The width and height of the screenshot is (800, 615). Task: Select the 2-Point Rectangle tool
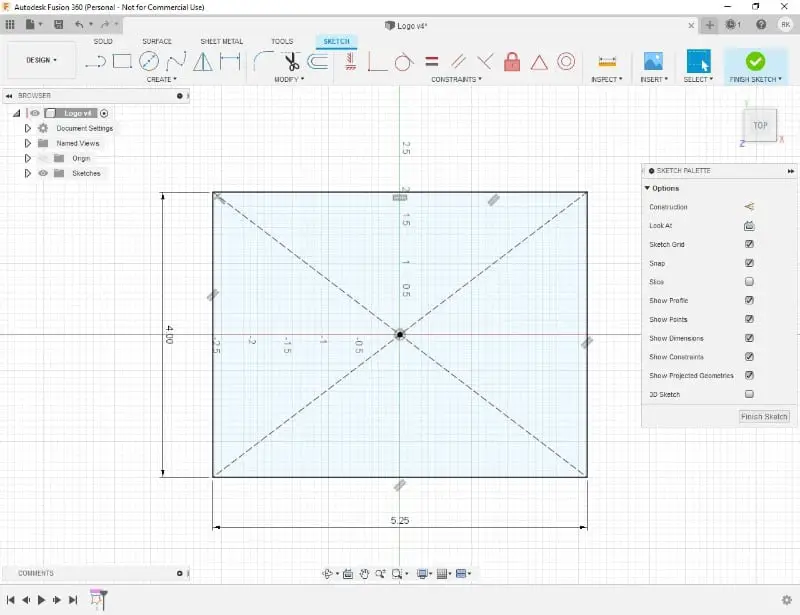[122, 61]
